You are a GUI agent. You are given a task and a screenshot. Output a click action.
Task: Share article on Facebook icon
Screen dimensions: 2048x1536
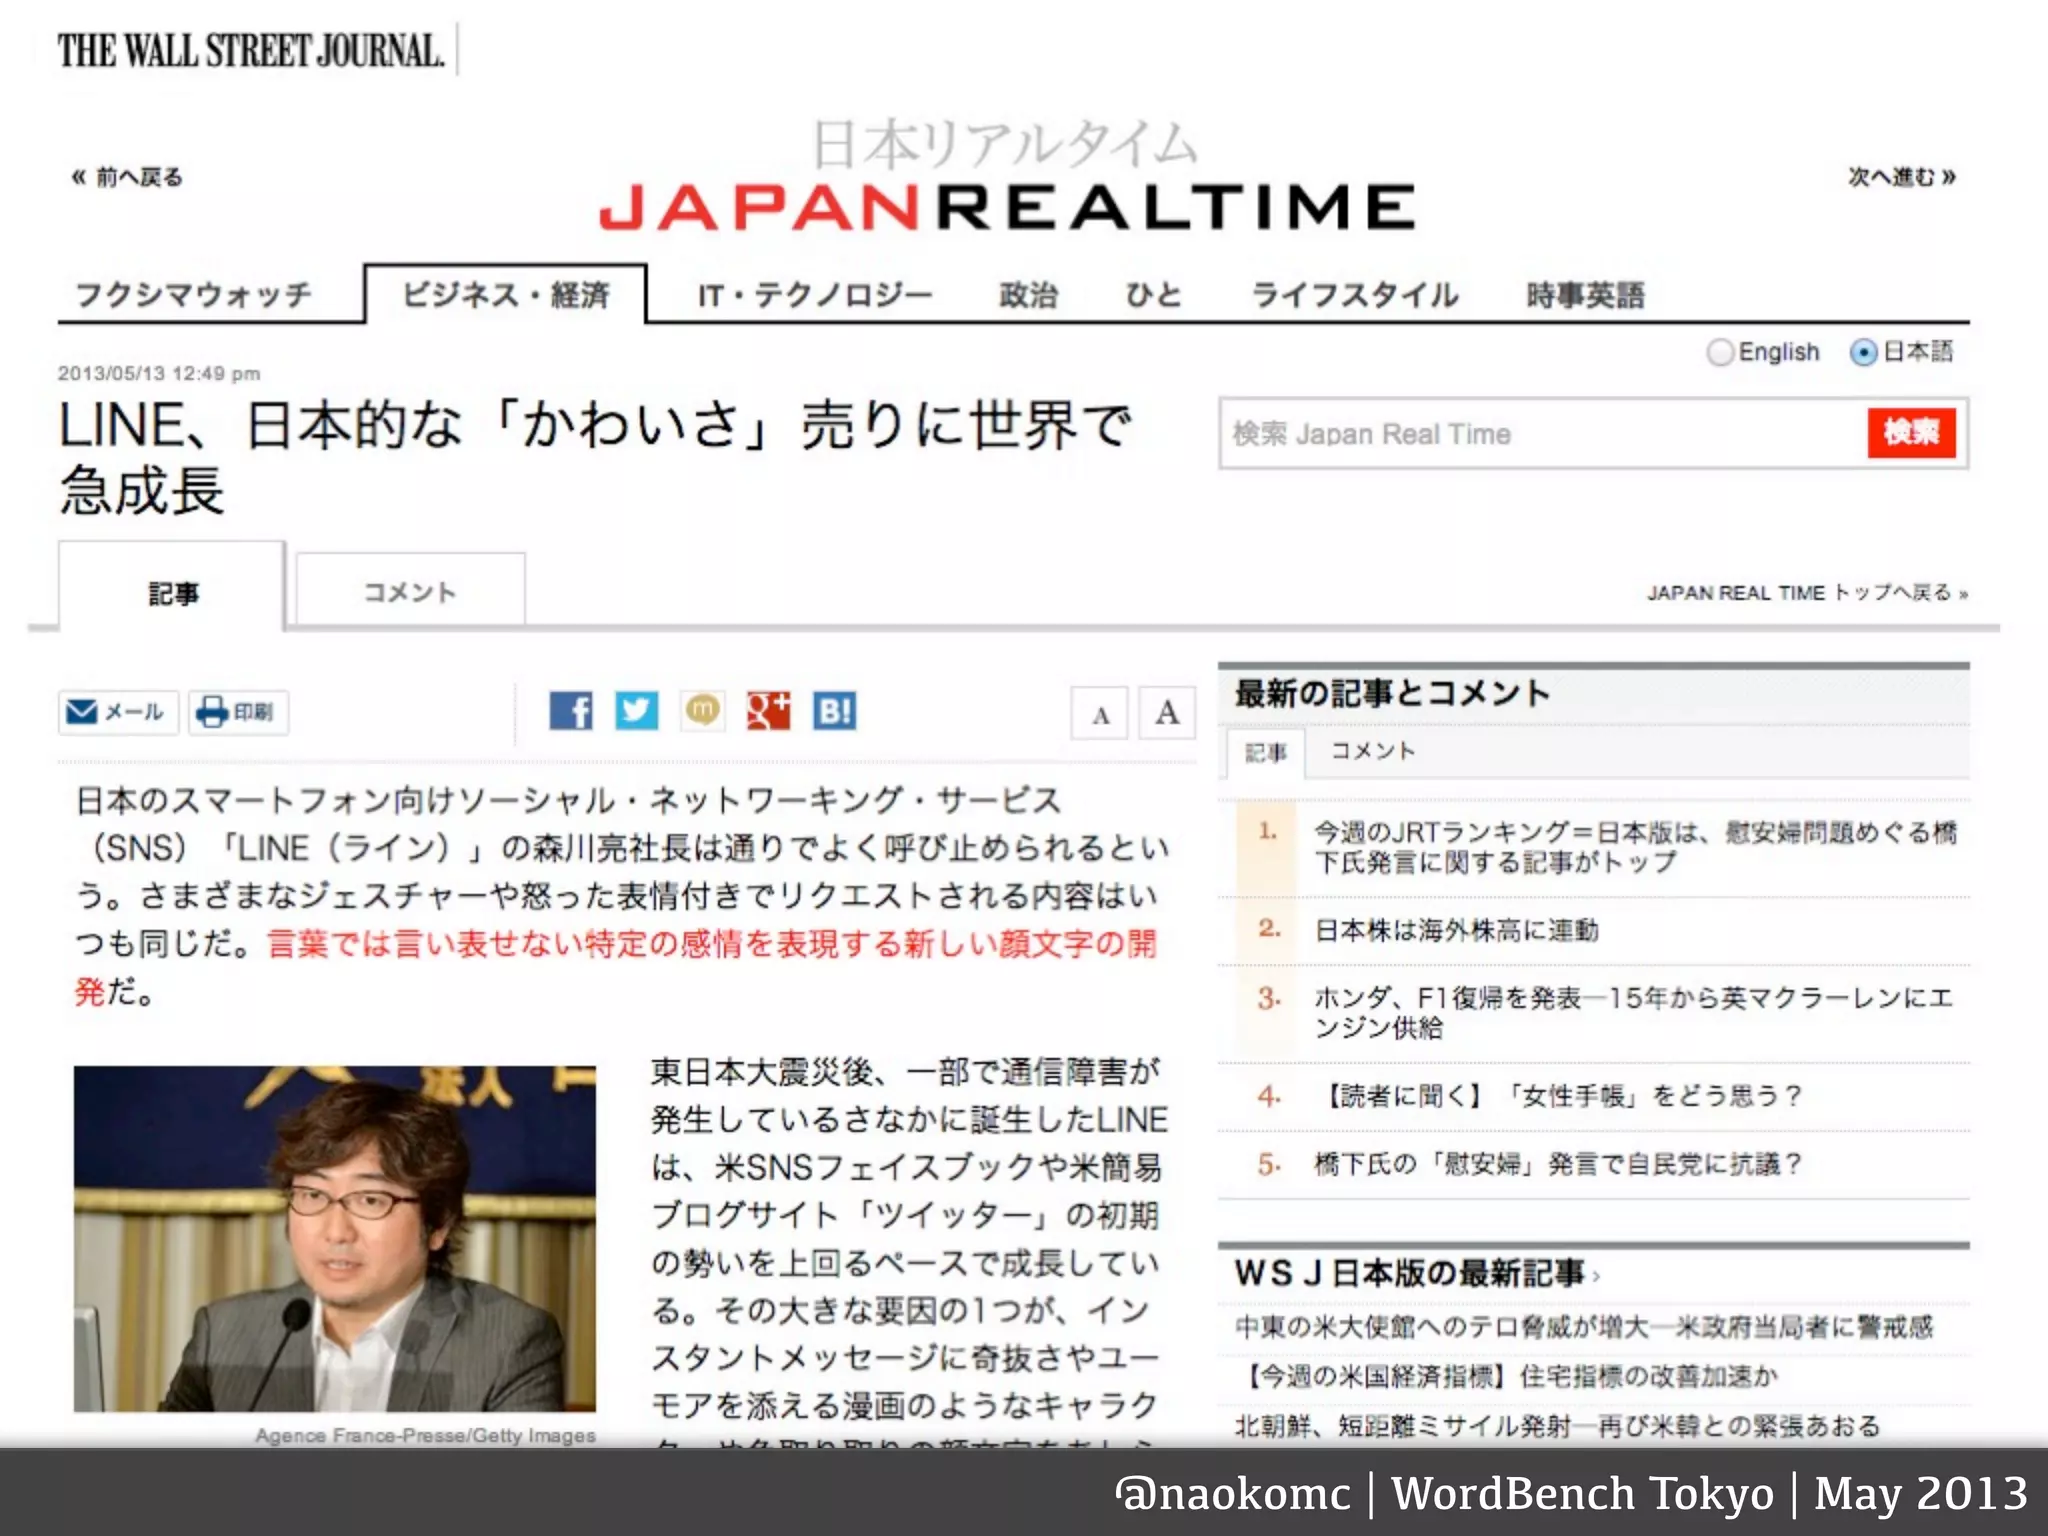pos(571,711)
